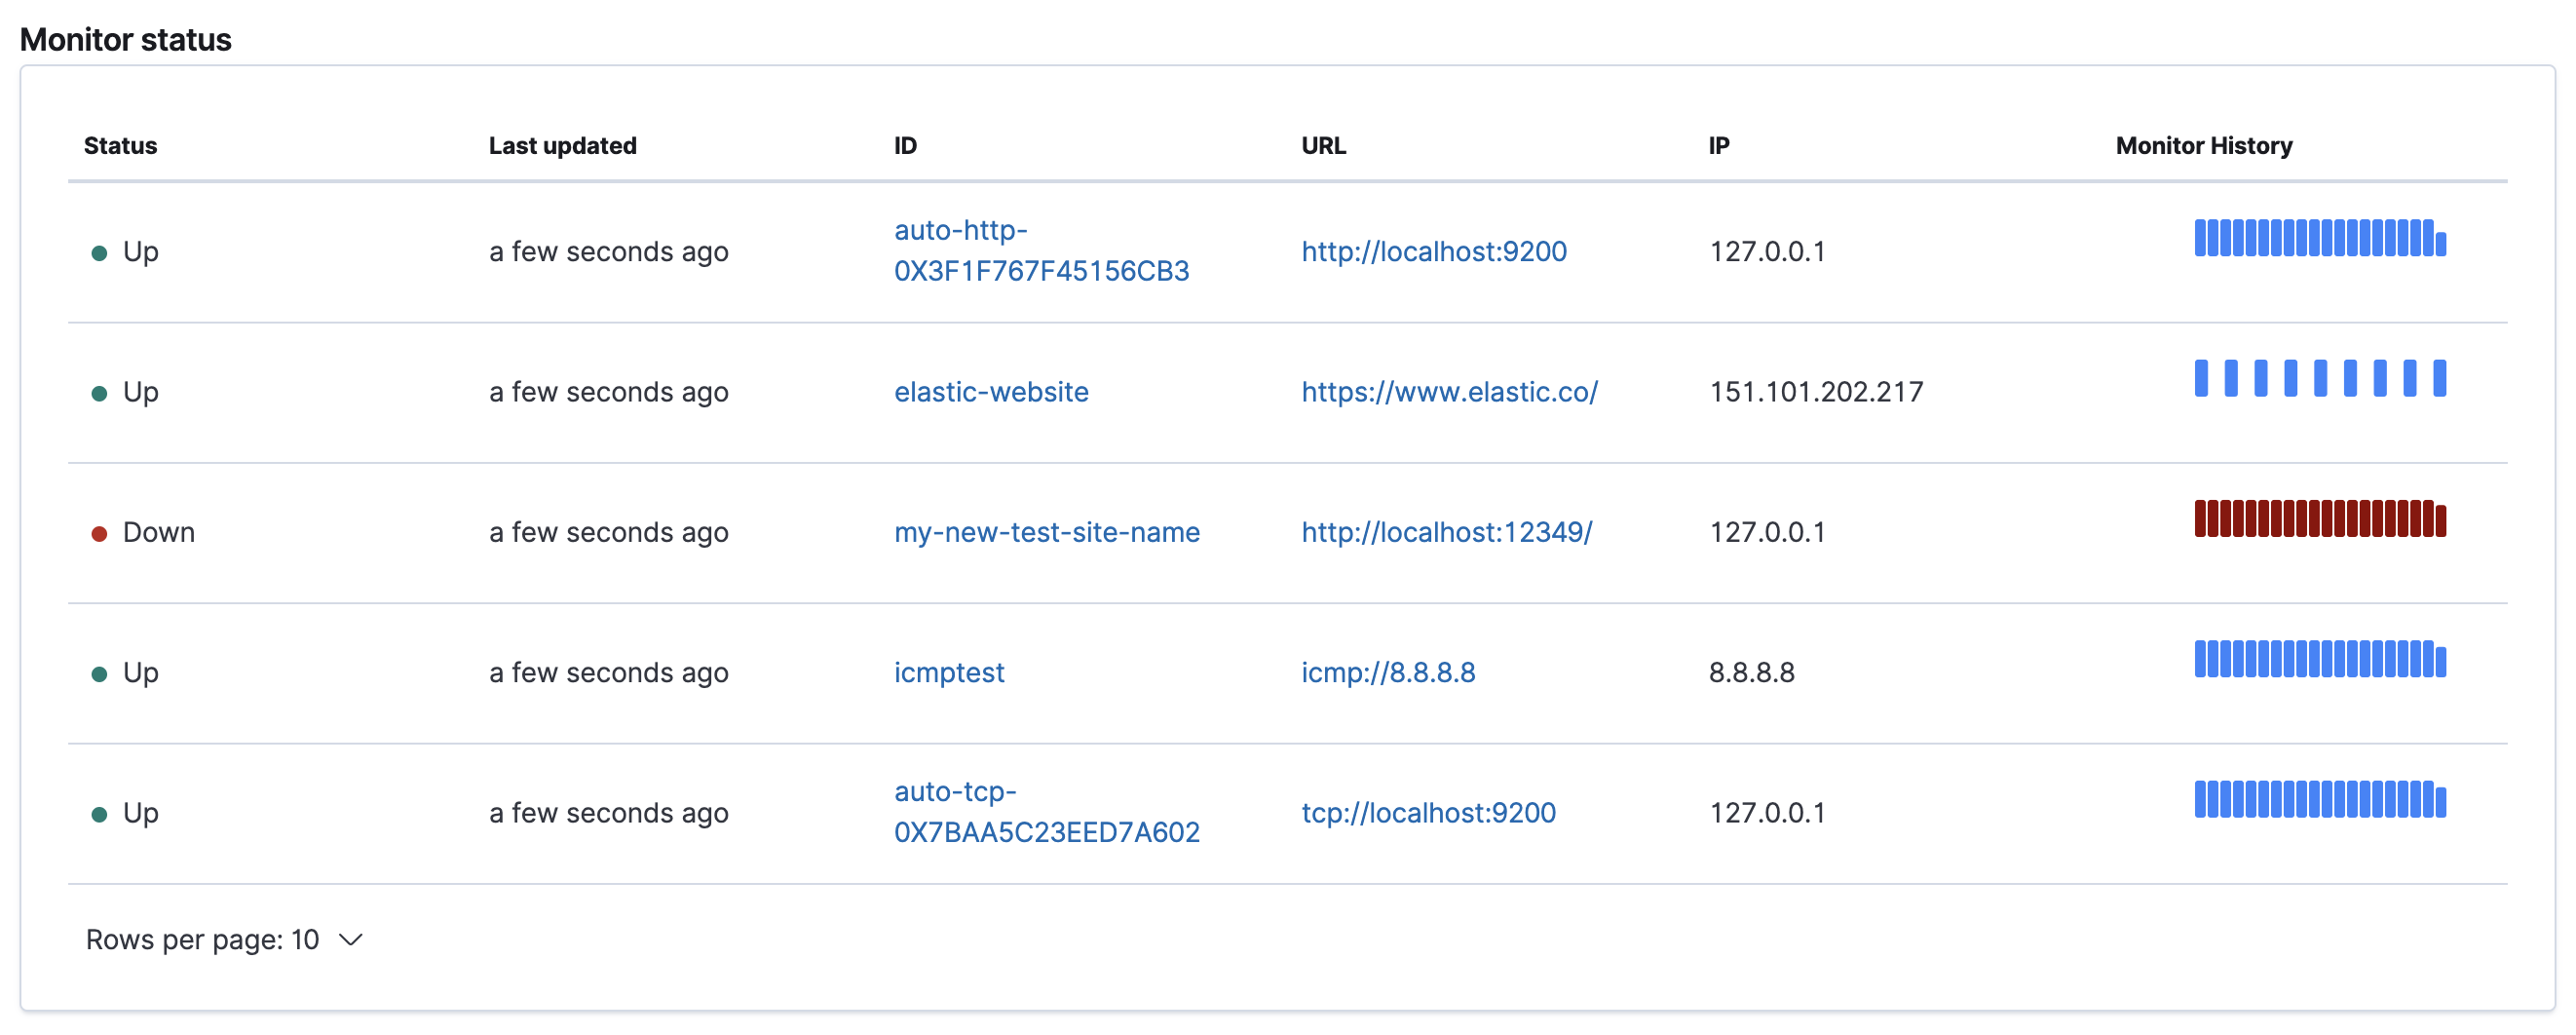Click the Status column header
This screenshot has width=2576, height=1035.
120,145
